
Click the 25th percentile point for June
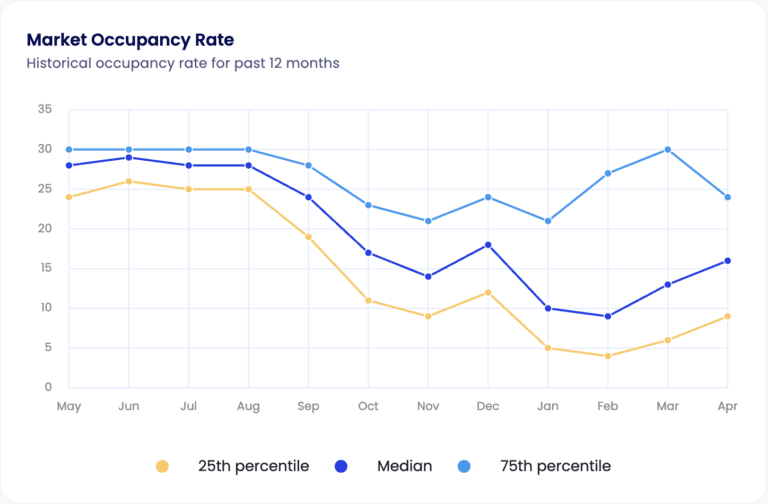(128, 181)
